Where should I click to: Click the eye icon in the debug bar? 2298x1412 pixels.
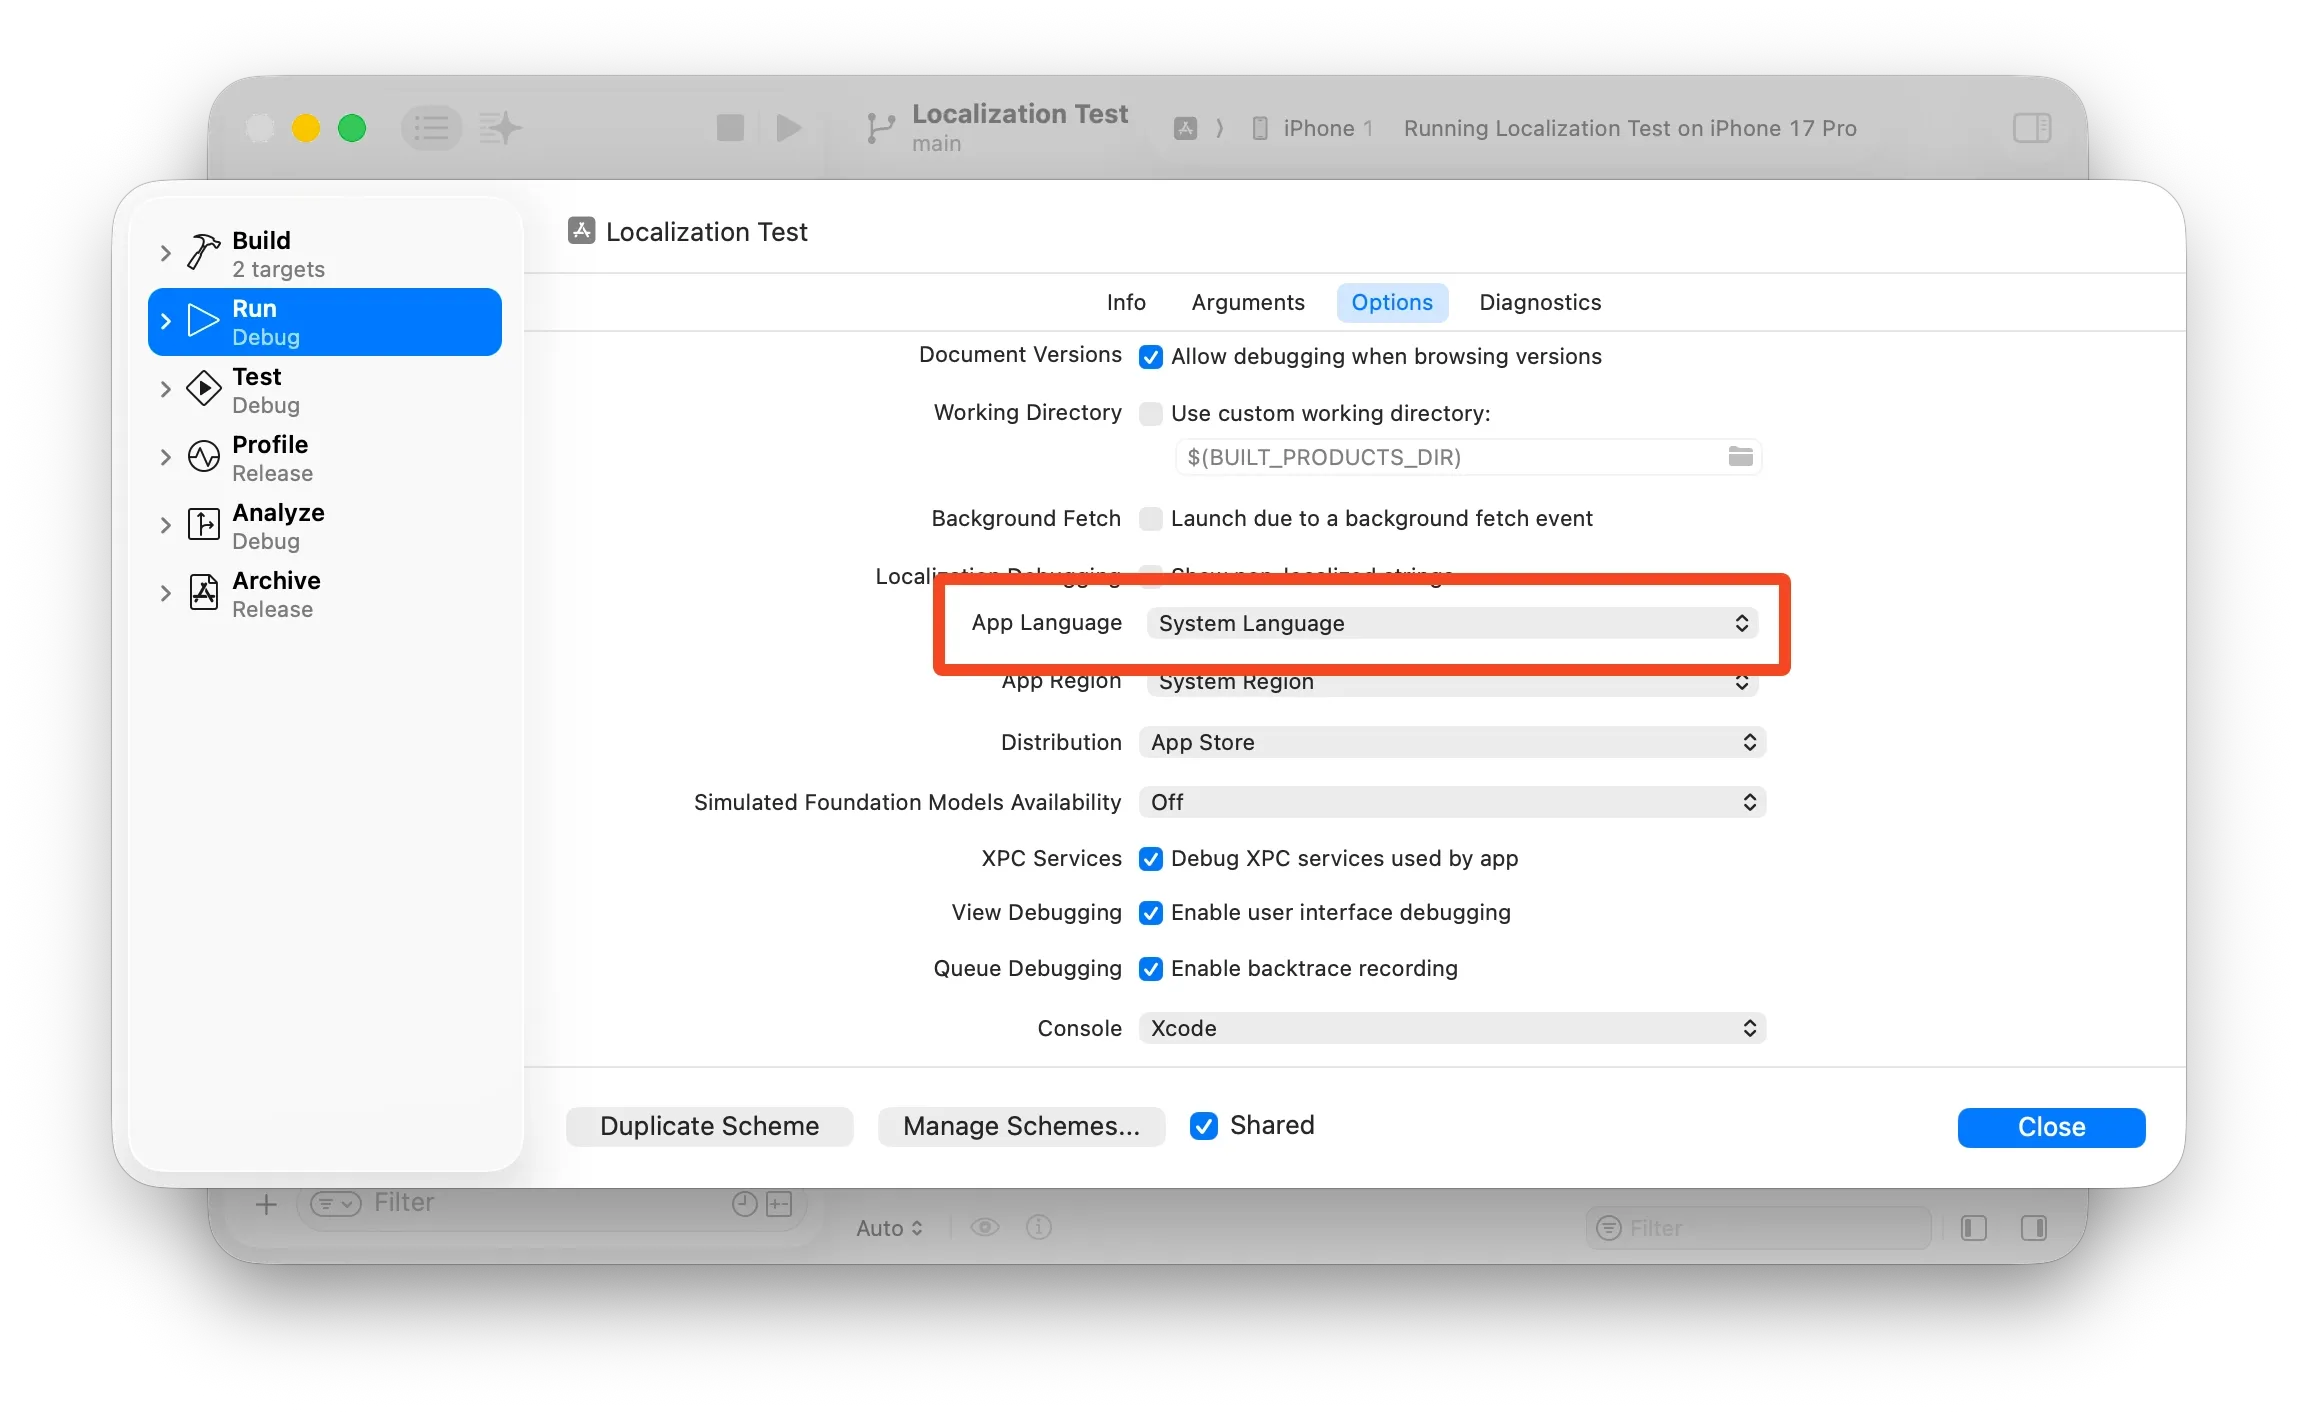[x=985, y=1227]
